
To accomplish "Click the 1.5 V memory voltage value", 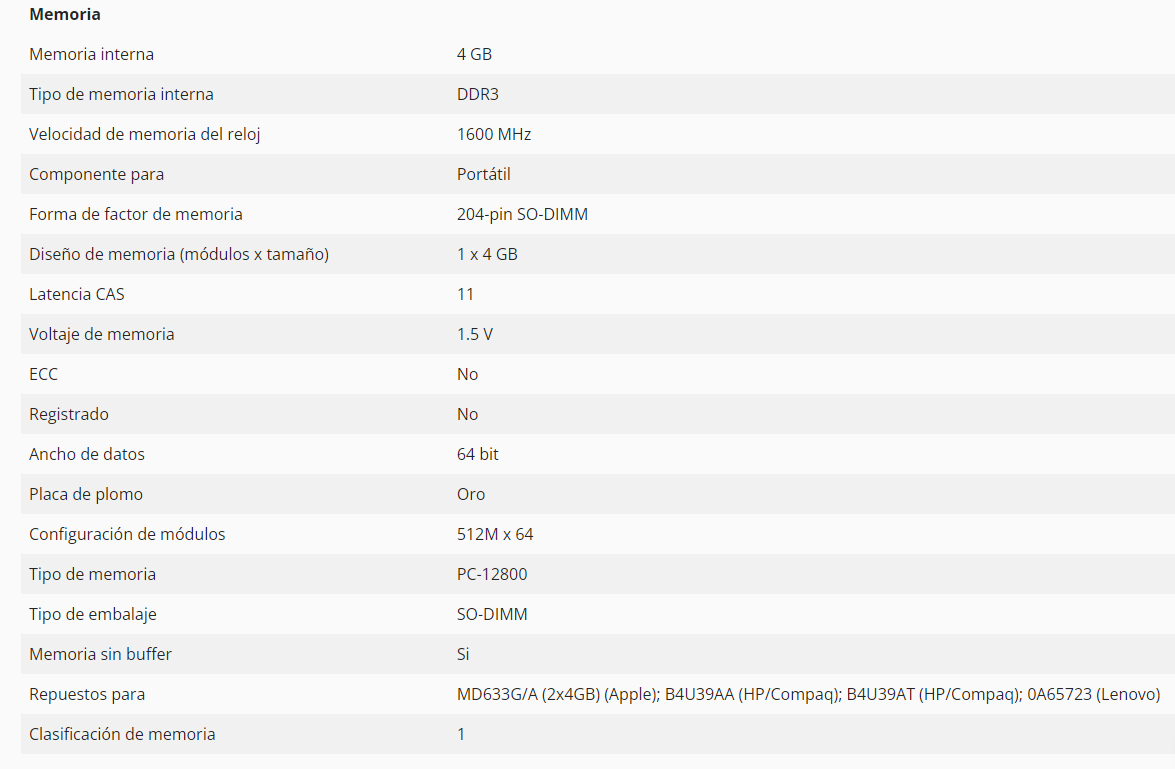I will click(x=474, y=334).
